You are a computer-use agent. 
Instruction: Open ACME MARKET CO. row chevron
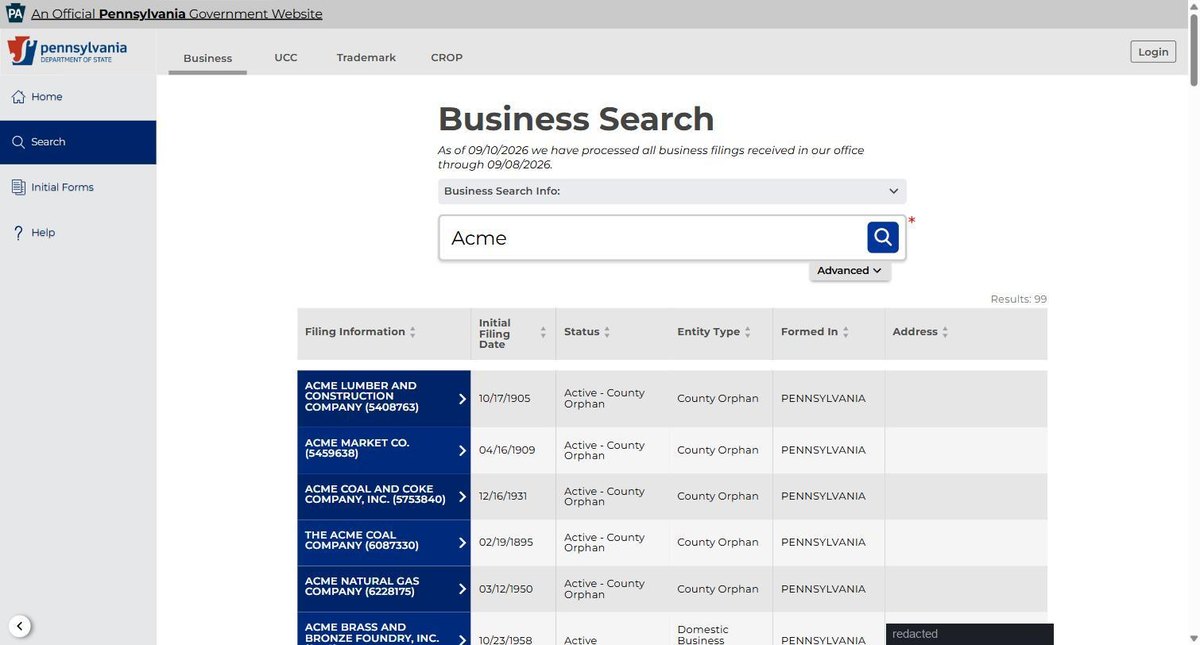[462, 450]
